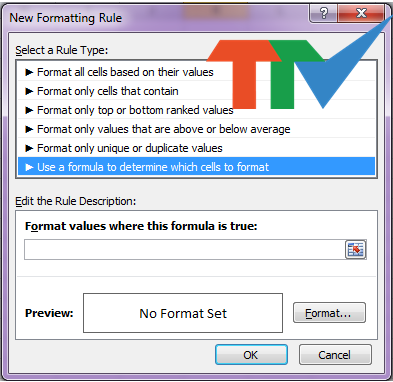Confirm the rule with the OK button
Screen dimensions: 393x382
(x=251, y=355)
